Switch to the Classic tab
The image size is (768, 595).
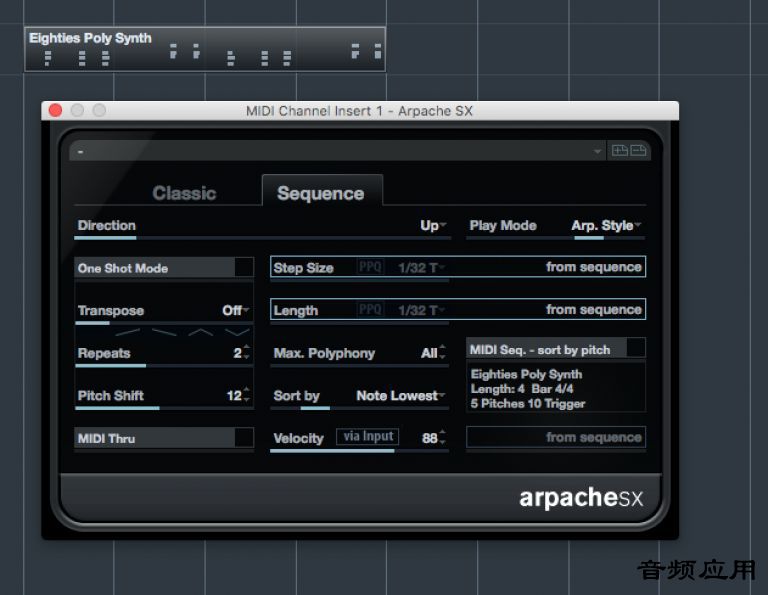coord(184,193)
